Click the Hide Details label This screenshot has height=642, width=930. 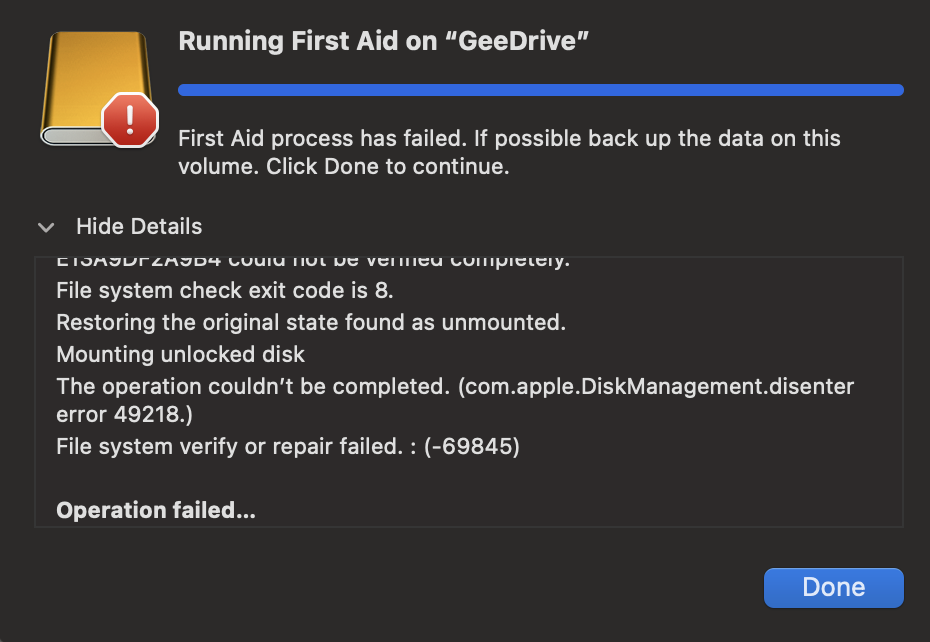139,227
